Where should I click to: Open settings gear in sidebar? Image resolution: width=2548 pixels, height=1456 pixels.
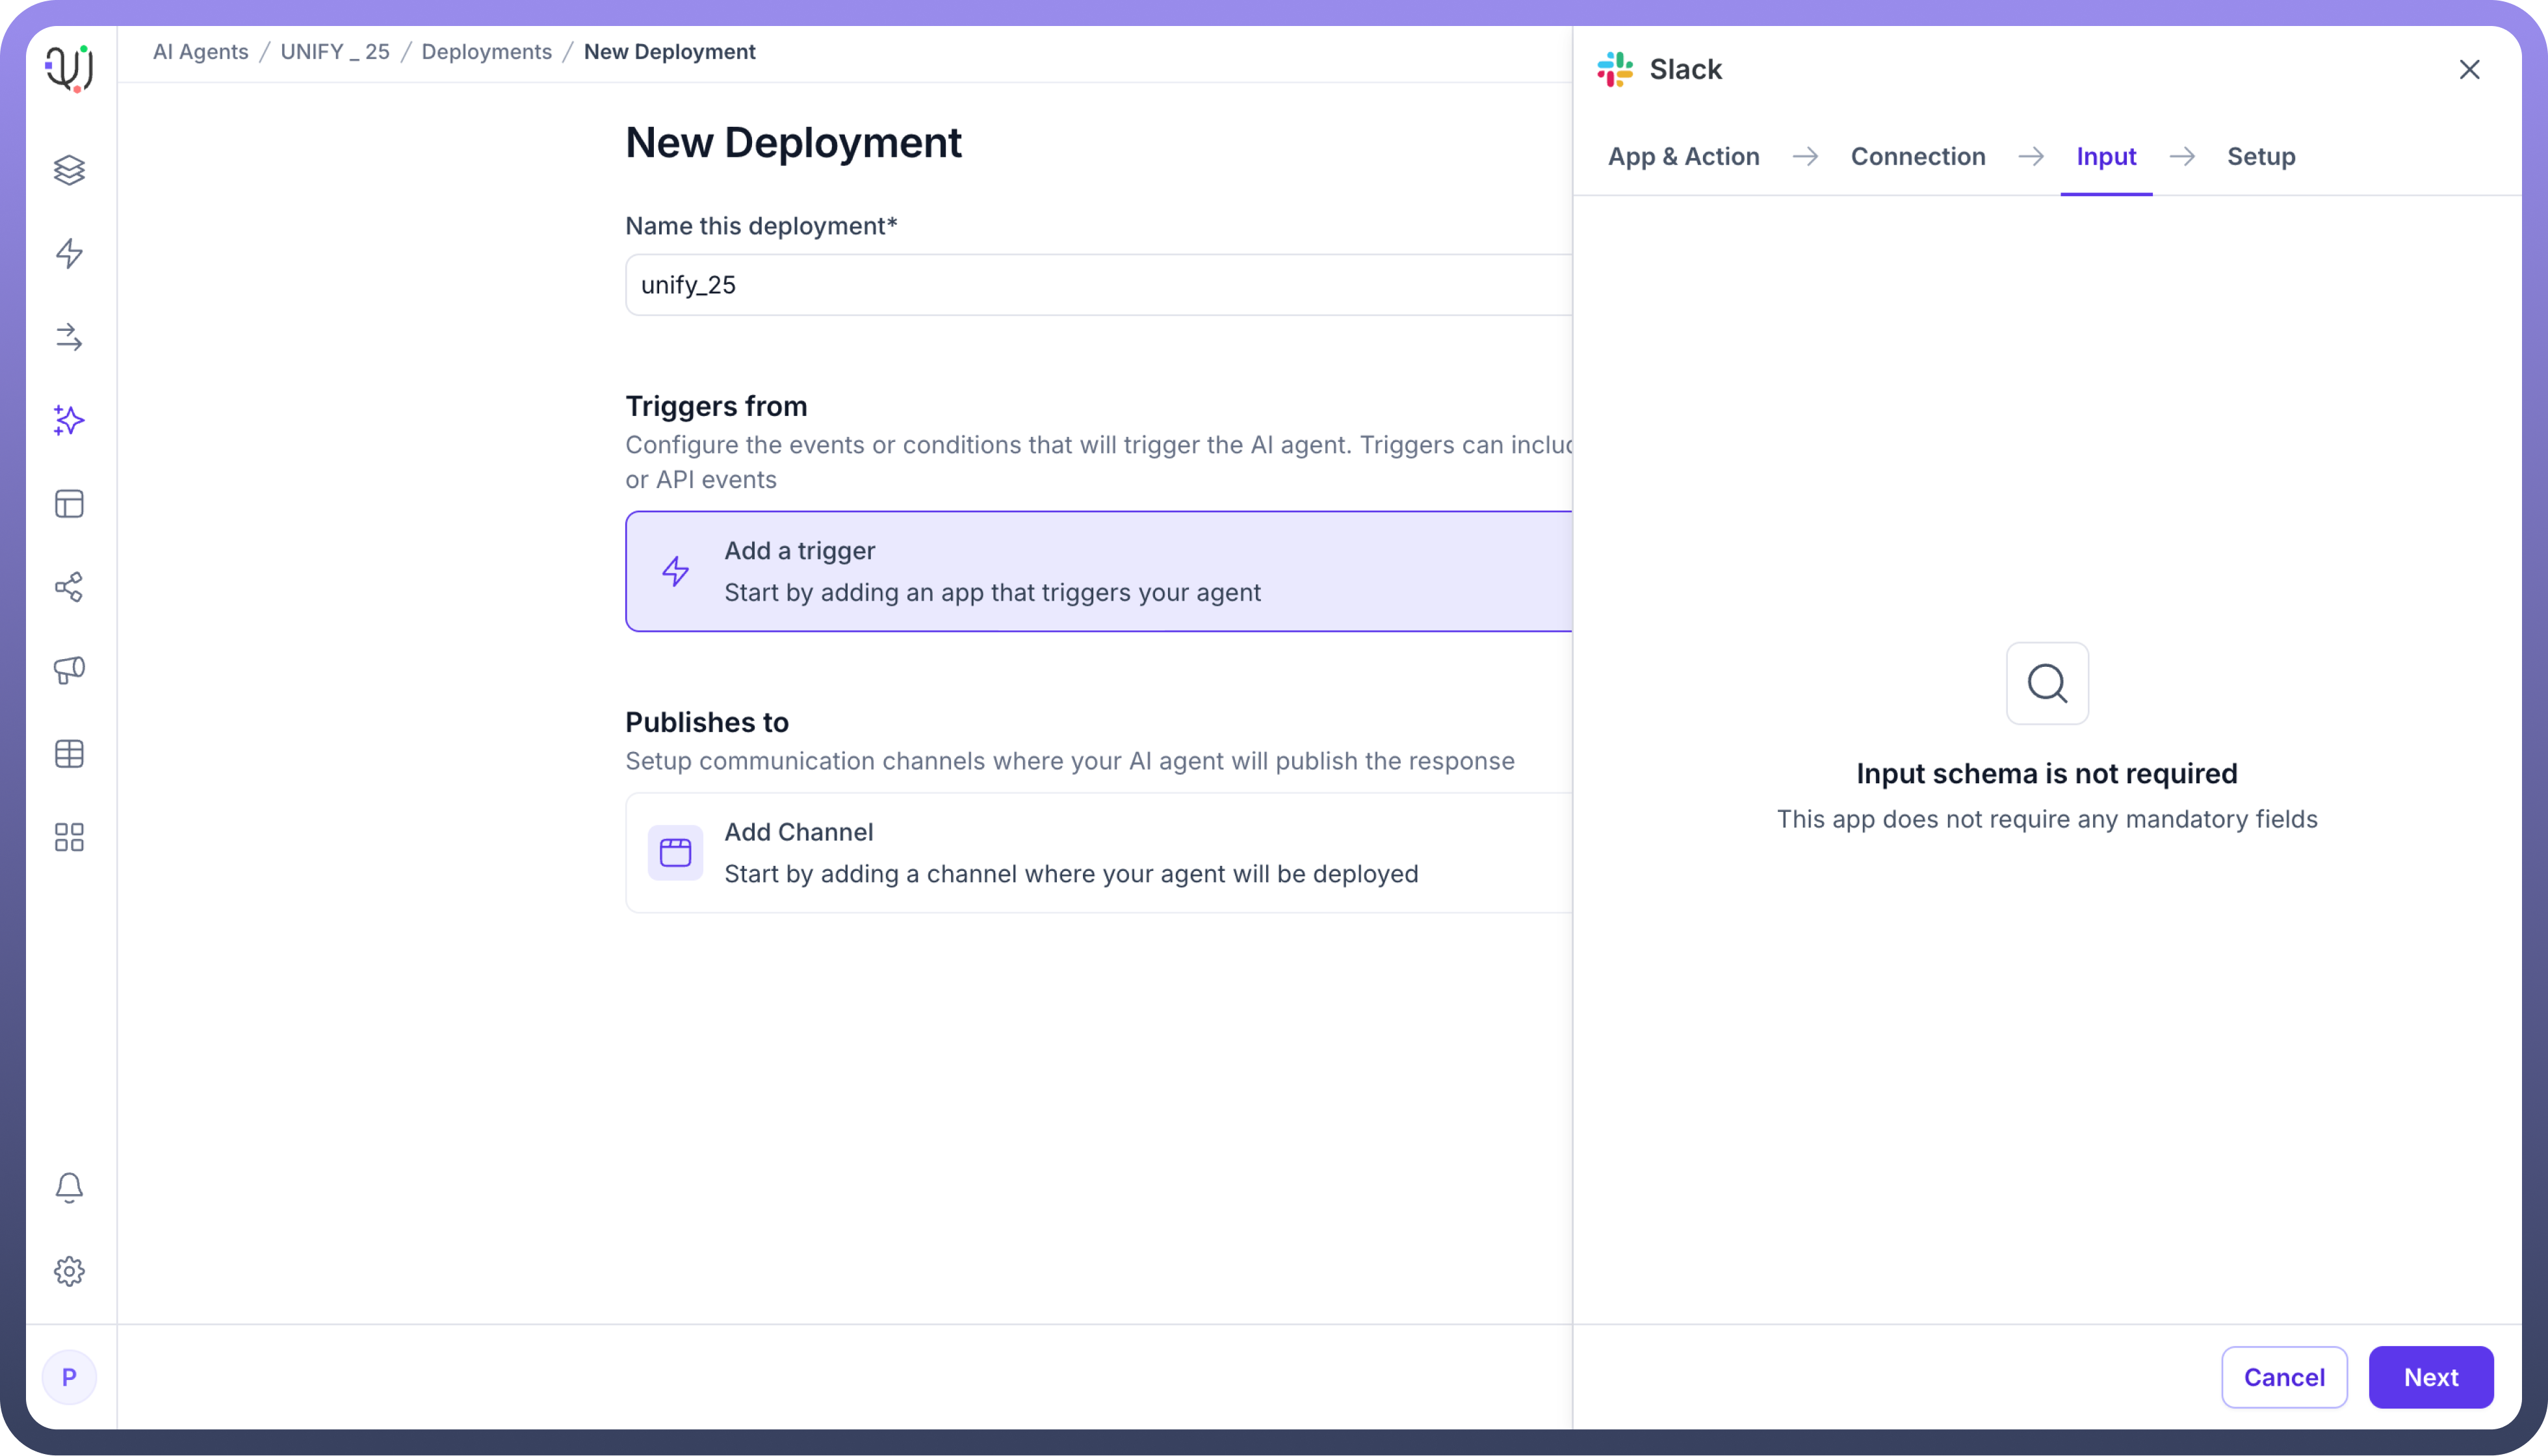tap(69, 1271)
